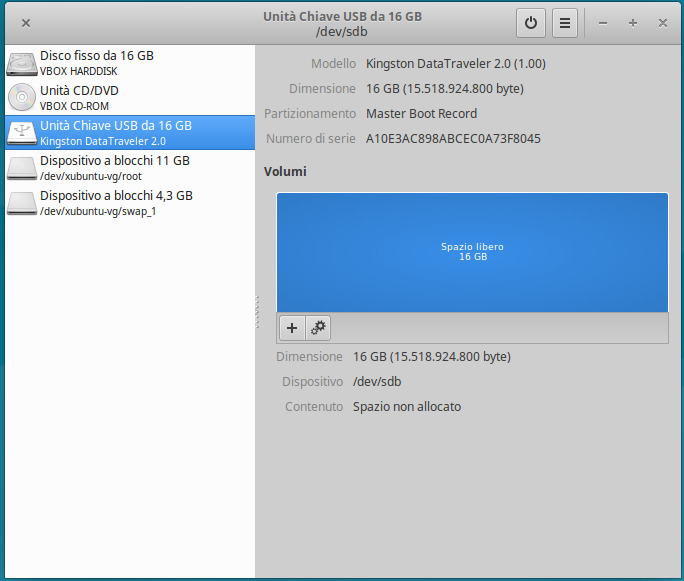Click the model value Kingston DataTraveler 2.0 (1.00)

(456, 64)
